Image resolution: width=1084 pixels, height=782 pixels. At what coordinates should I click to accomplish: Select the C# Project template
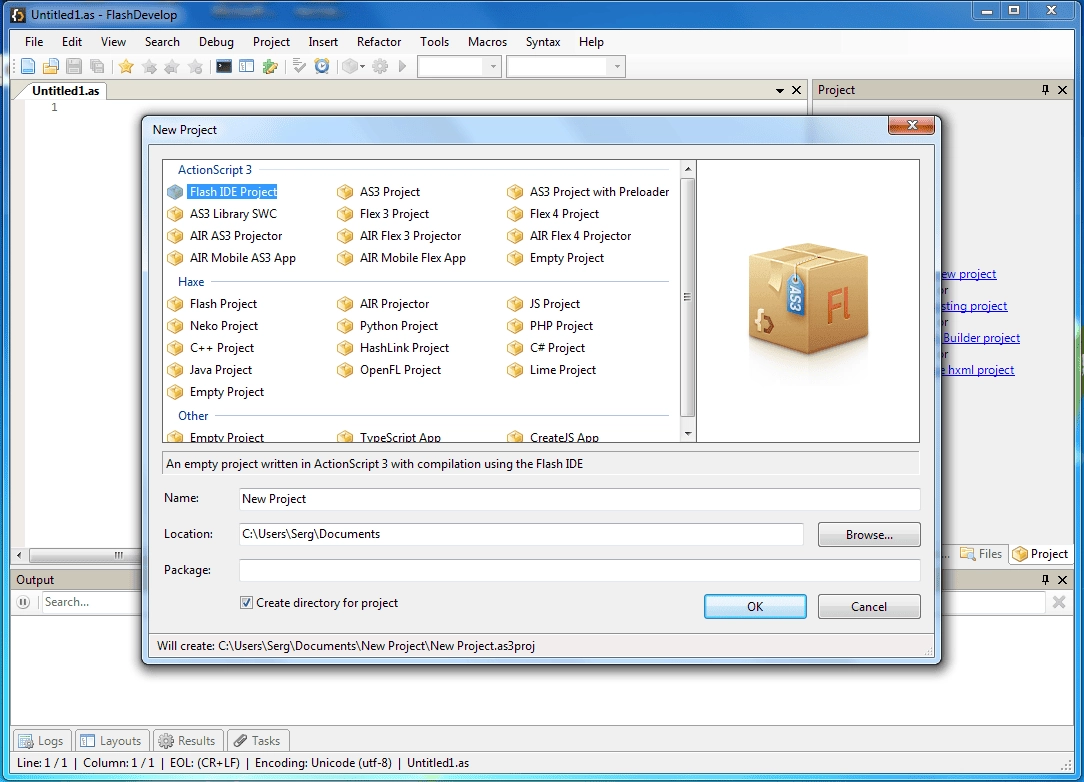tap(546, 348)
